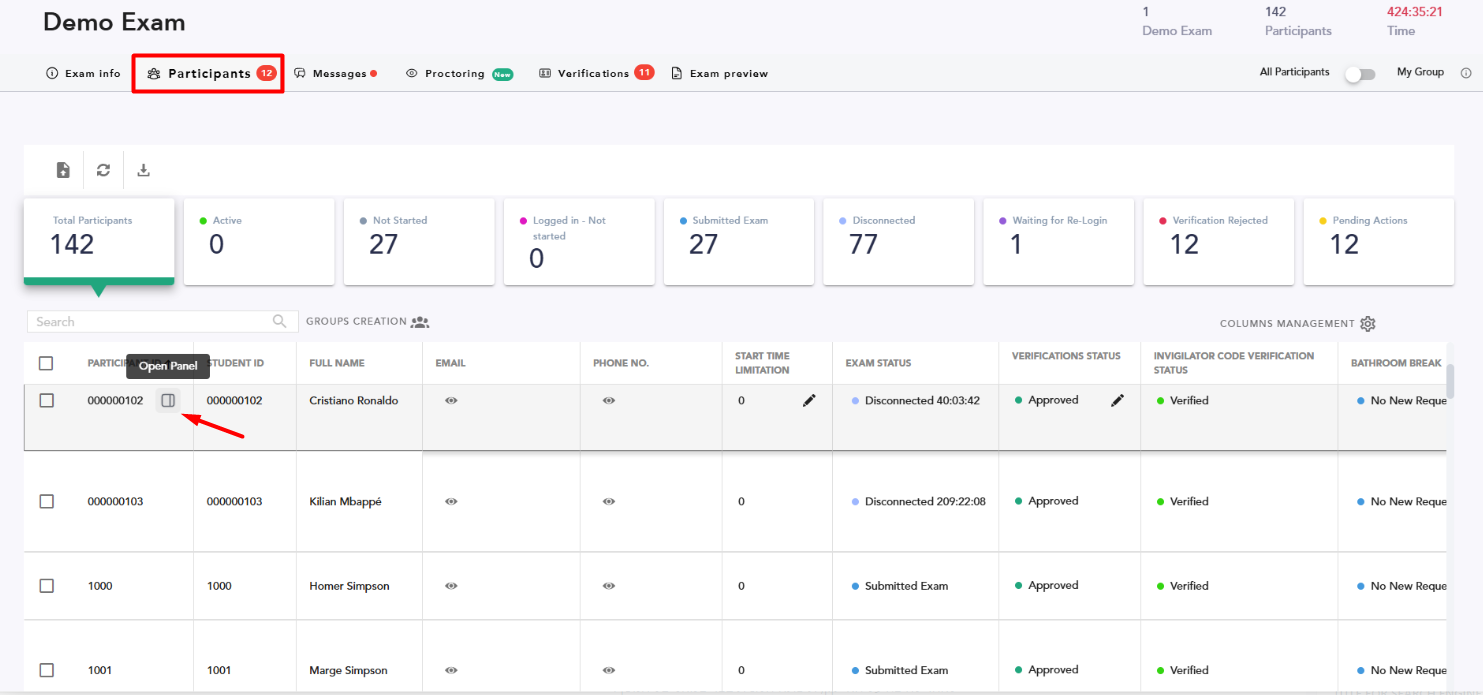Click name Homer Simpson
The image size is (1483, 695).
(x=350, y=586)
